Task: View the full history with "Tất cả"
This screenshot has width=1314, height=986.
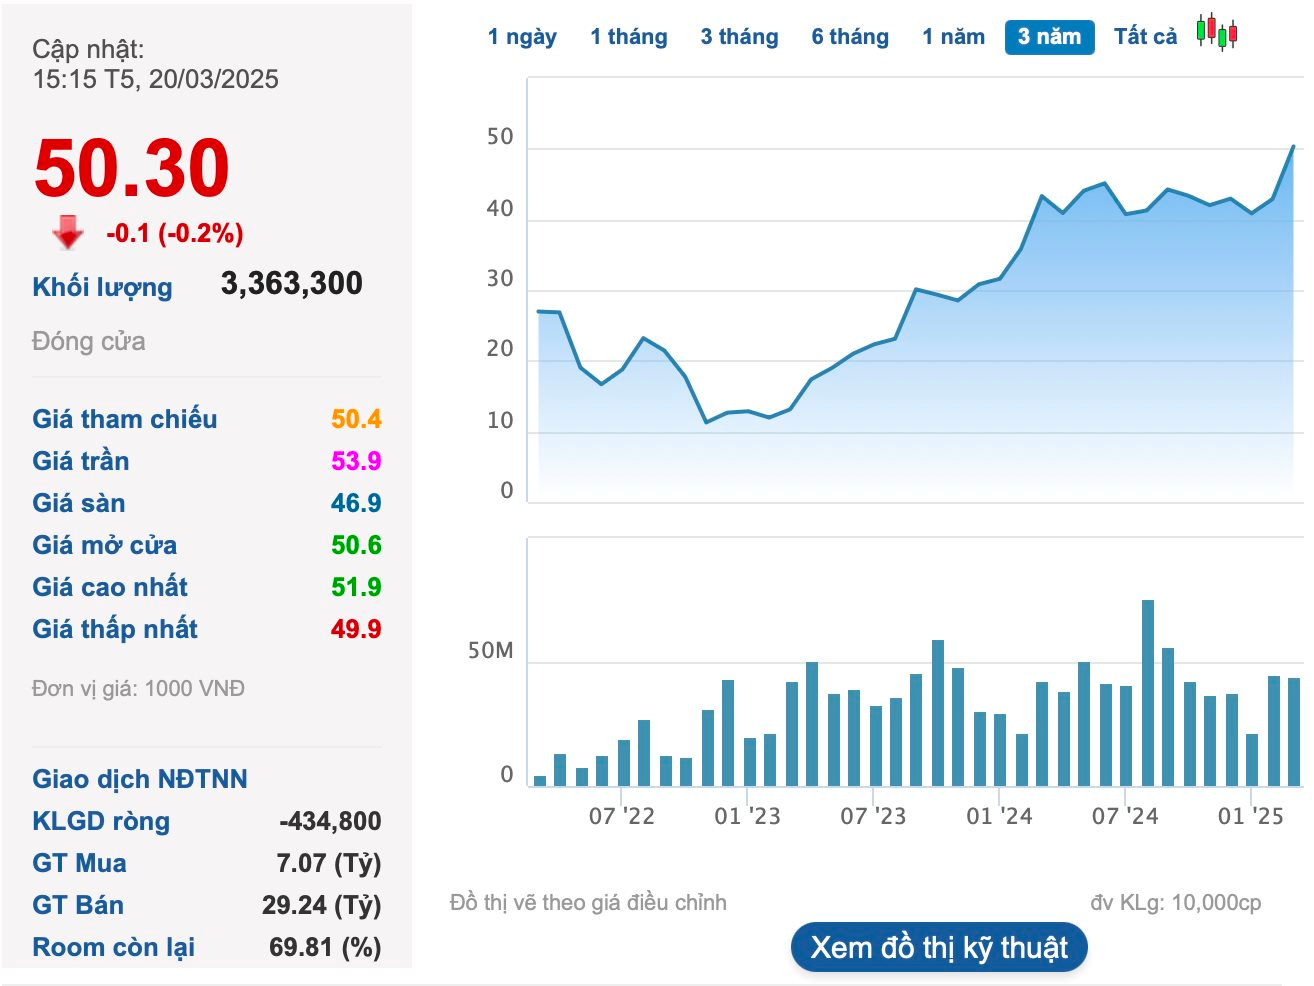Action: [x=1145, y=37]
